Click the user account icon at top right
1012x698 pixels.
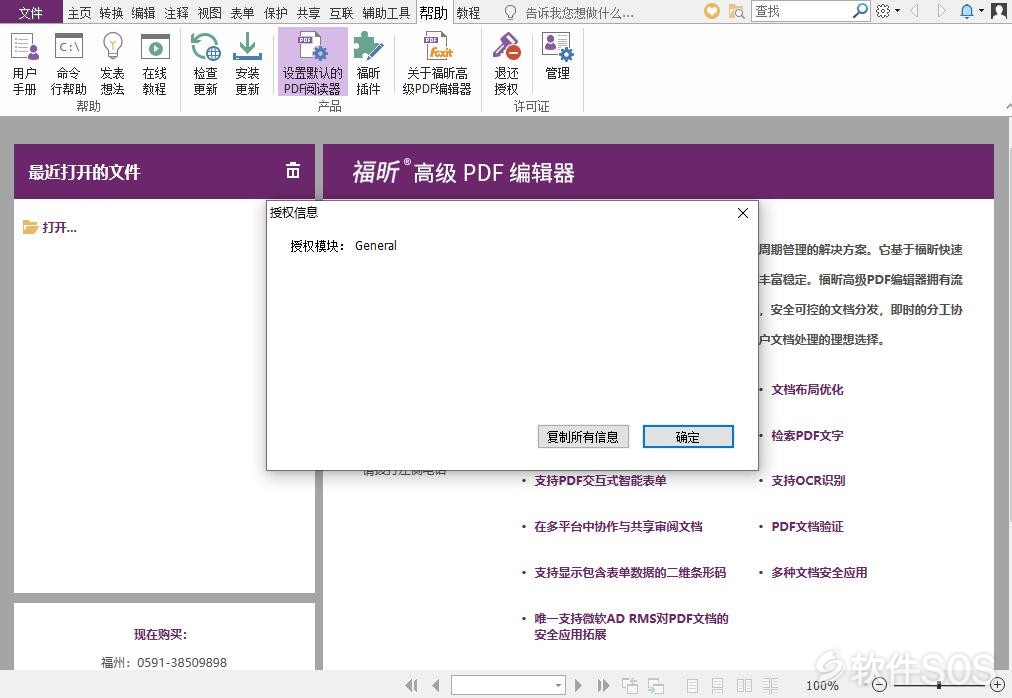click(998, 11)
